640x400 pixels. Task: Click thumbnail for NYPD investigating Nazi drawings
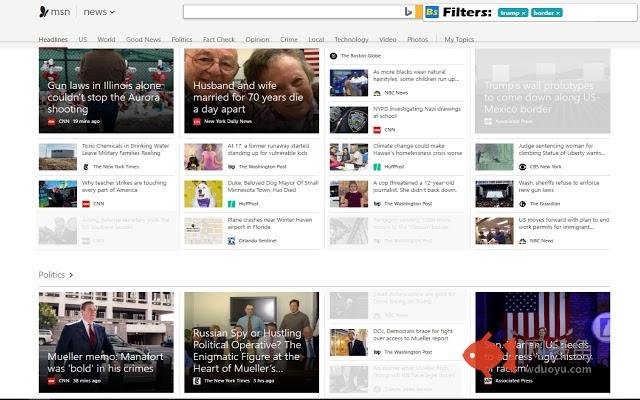349,120
